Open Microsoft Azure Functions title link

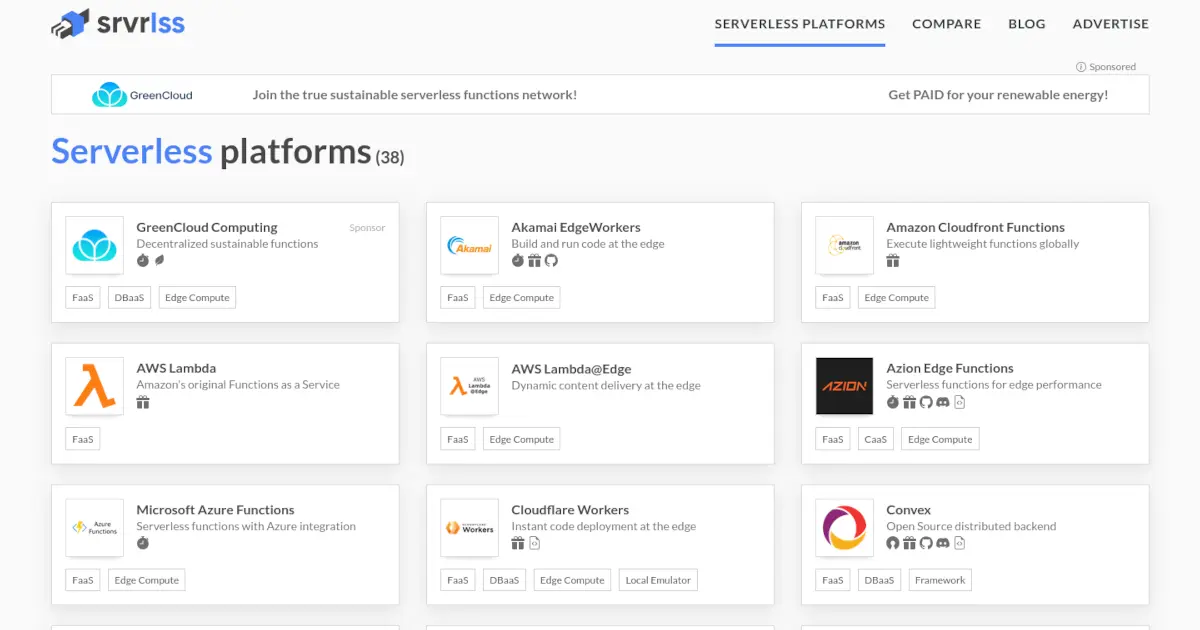(x=215, y=509)
